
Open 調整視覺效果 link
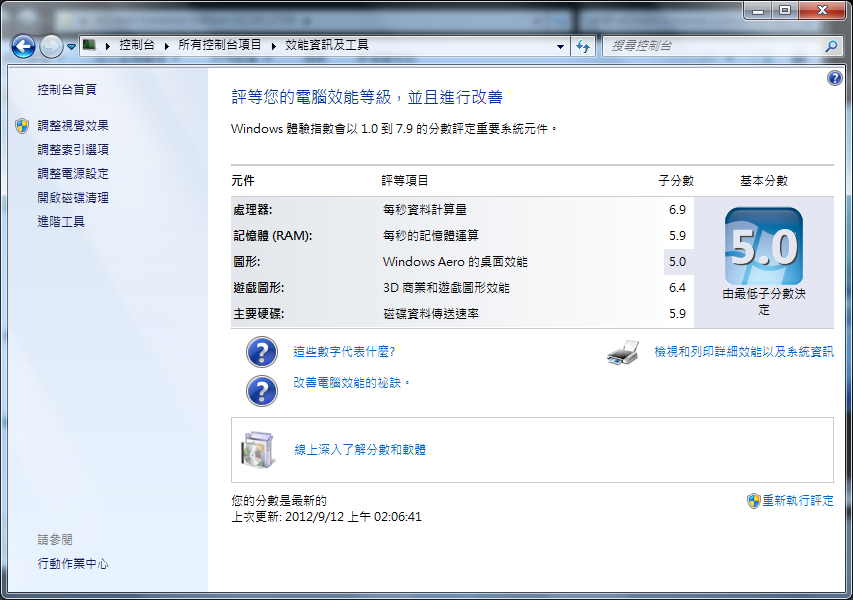73,126
